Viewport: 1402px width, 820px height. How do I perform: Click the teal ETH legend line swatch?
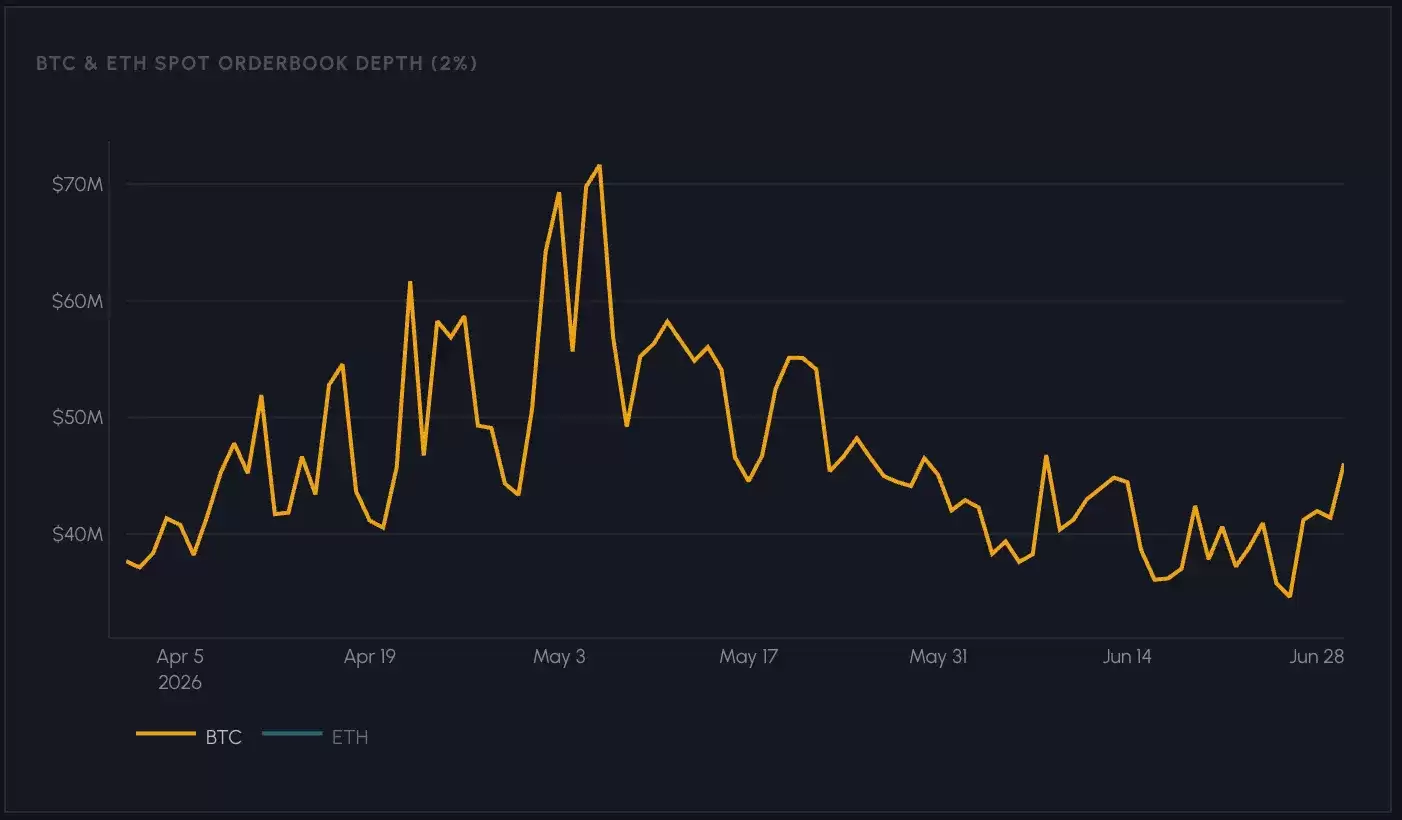click(292, 735)
